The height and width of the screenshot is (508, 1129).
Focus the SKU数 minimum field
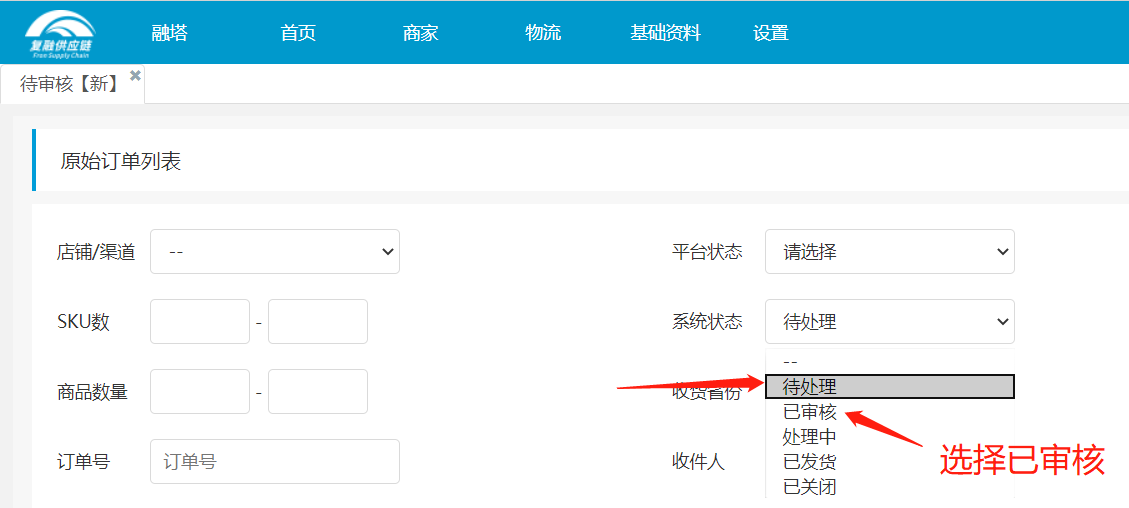click(x=200, y=322)
